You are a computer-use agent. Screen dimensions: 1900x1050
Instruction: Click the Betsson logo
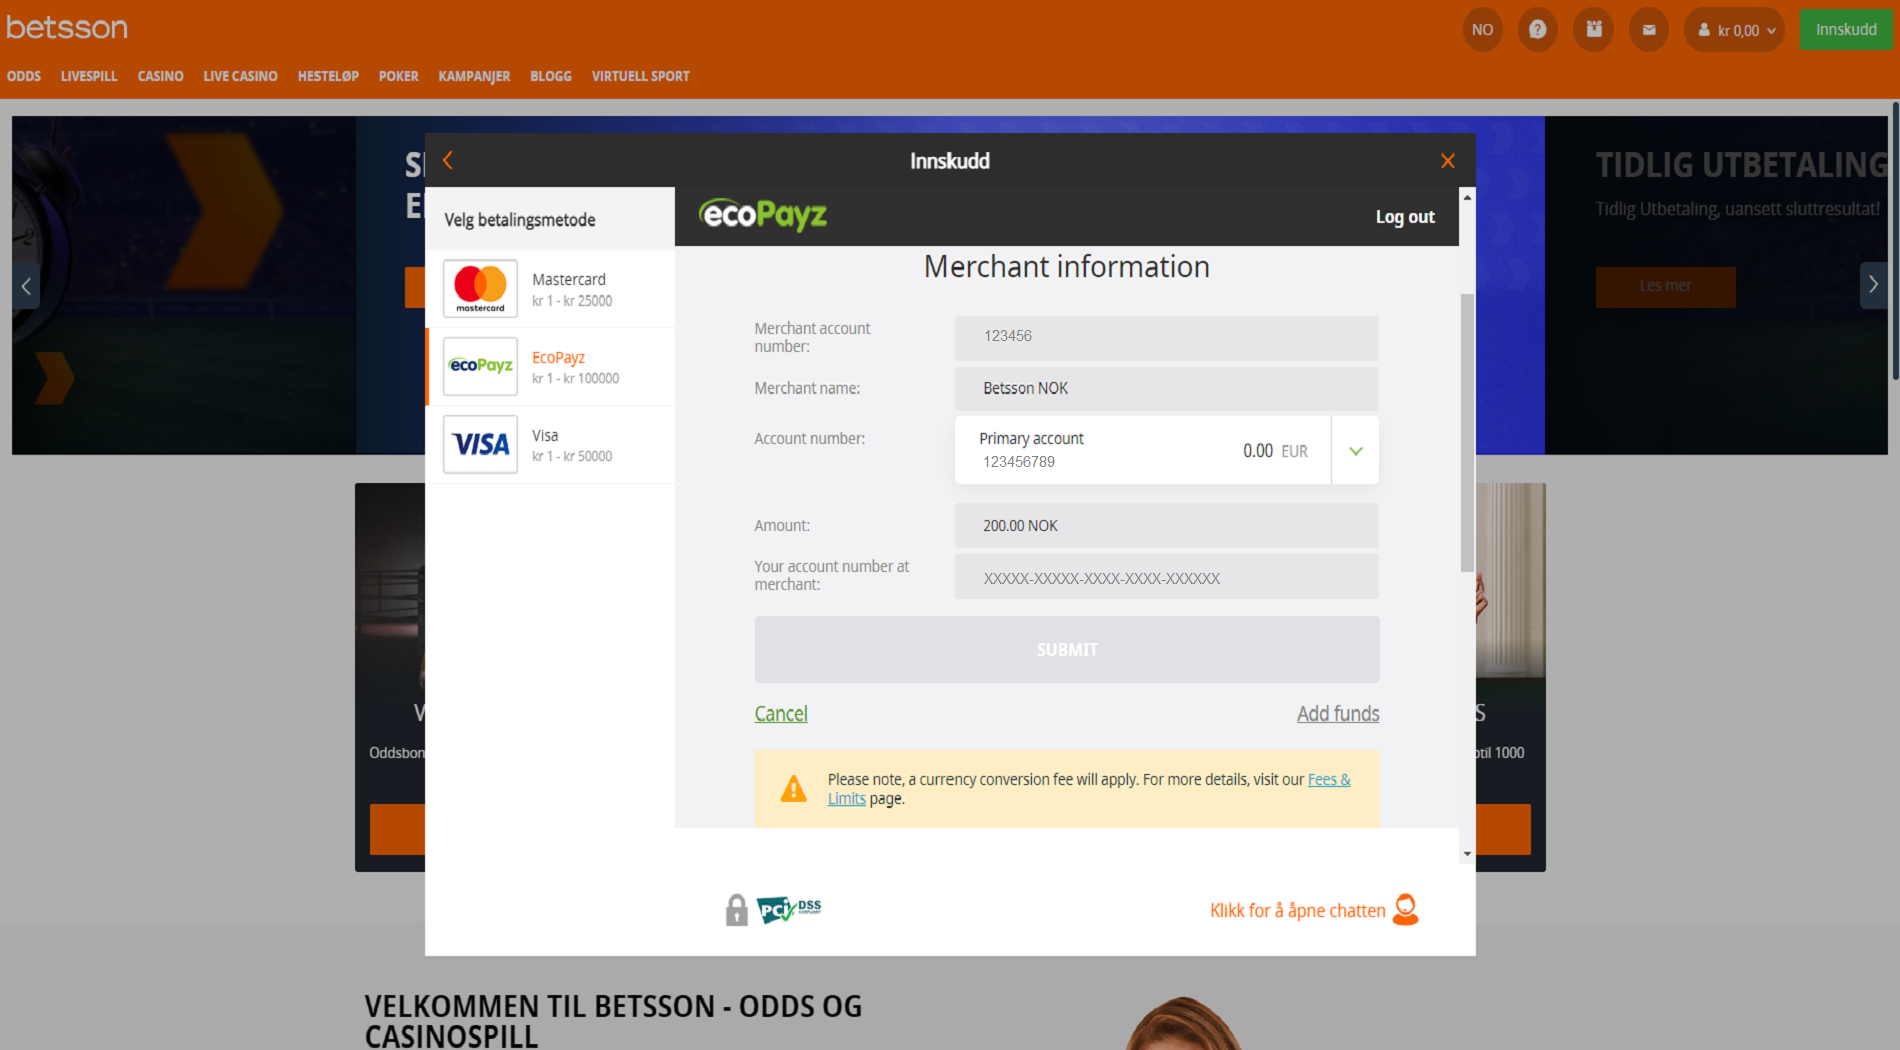[66, 27]
